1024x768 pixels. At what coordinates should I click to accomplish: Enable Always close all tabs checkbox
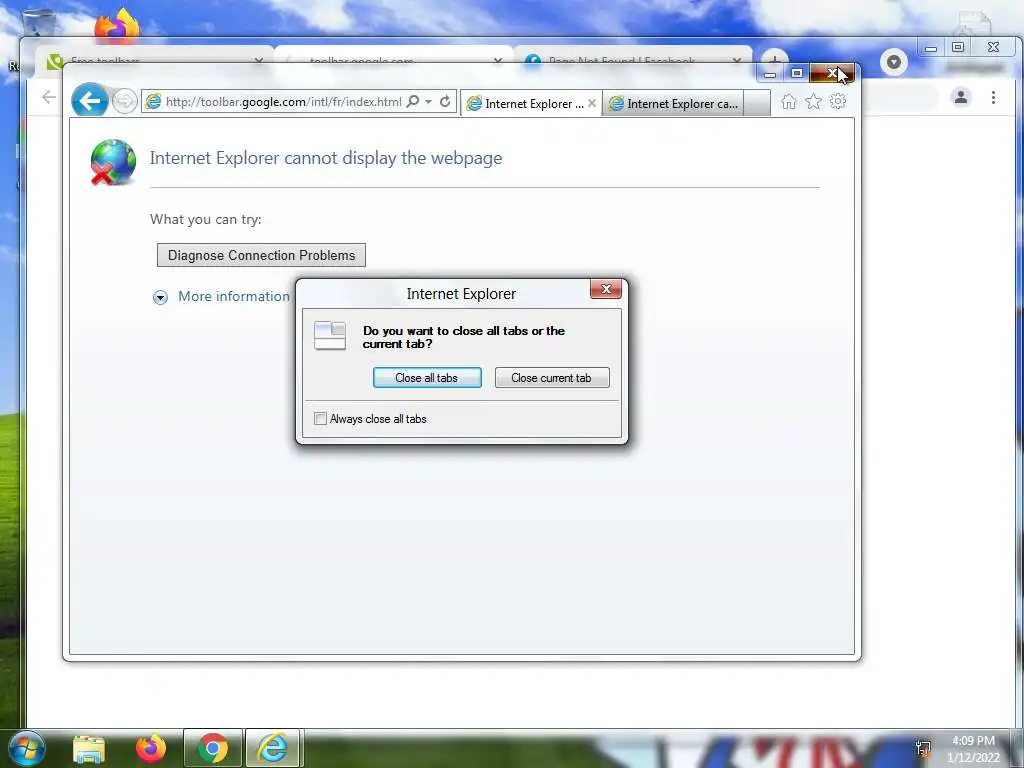(320, 419)
